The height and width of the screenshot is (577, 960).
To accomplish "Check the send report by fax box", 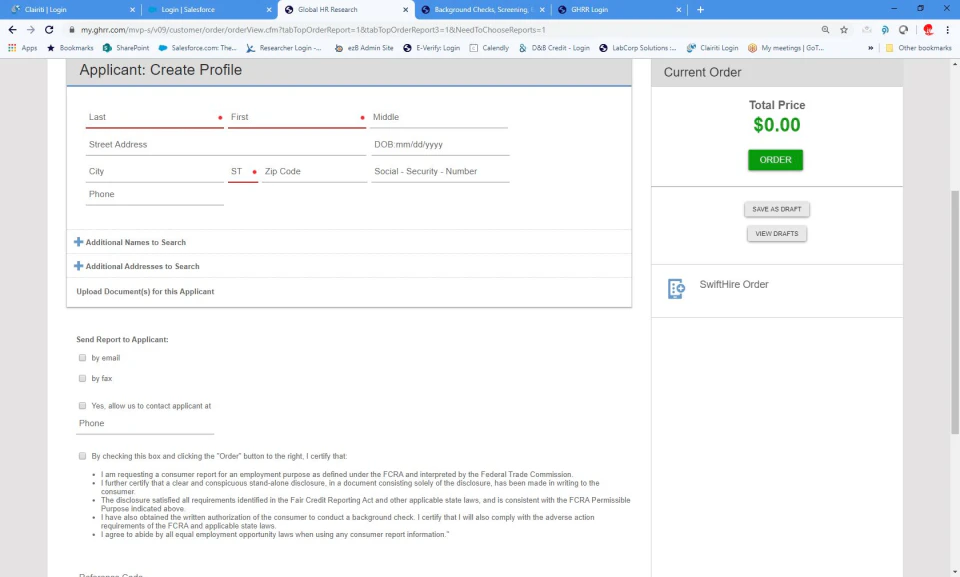I will coord(82,379).
